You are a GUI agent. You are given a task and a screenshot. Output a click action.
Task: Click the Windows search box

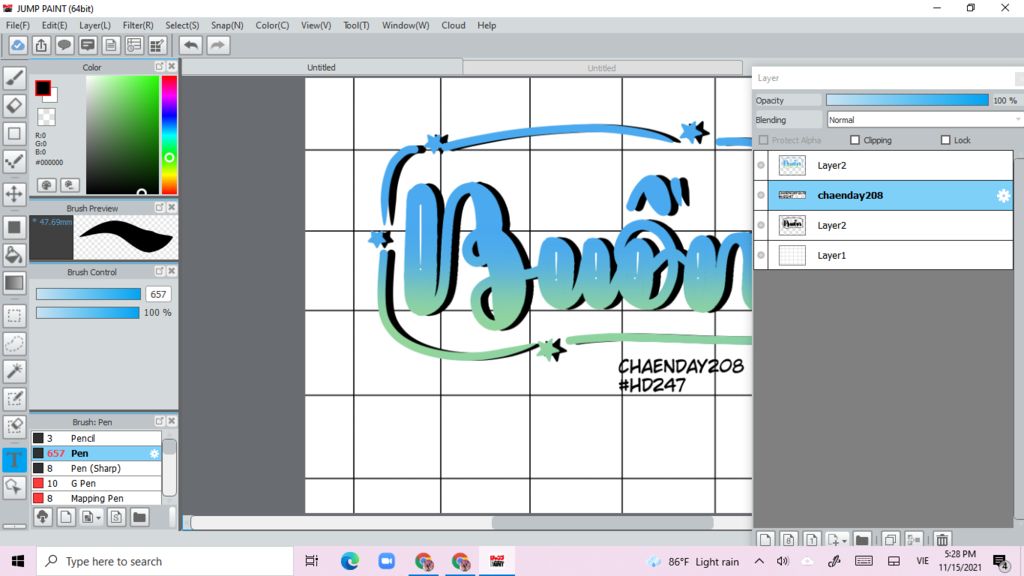pyautogui.click(x=165, y=561)
